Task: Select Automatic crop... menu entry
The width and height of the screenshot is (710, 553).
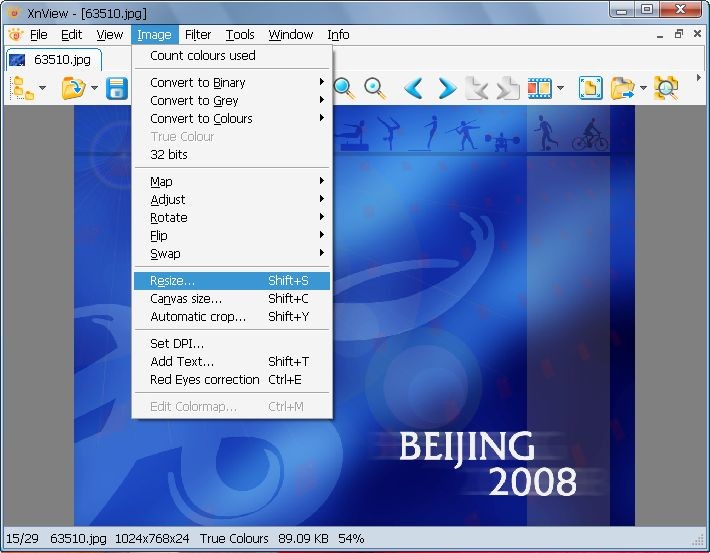Action: [232, 317]
